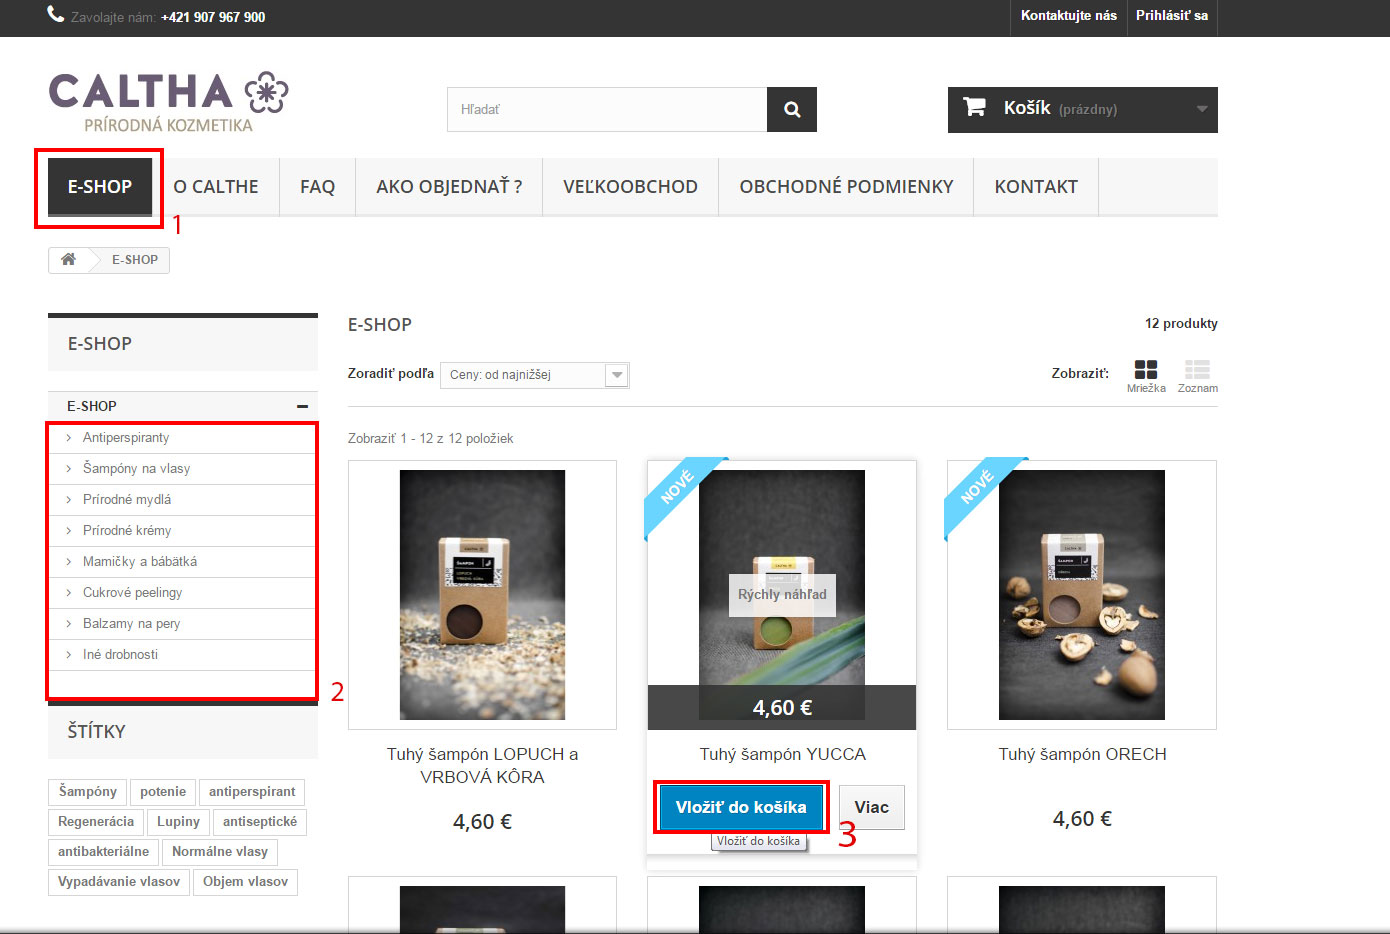
Task: Click the CALTHA logo
Action: coord(168,102)
